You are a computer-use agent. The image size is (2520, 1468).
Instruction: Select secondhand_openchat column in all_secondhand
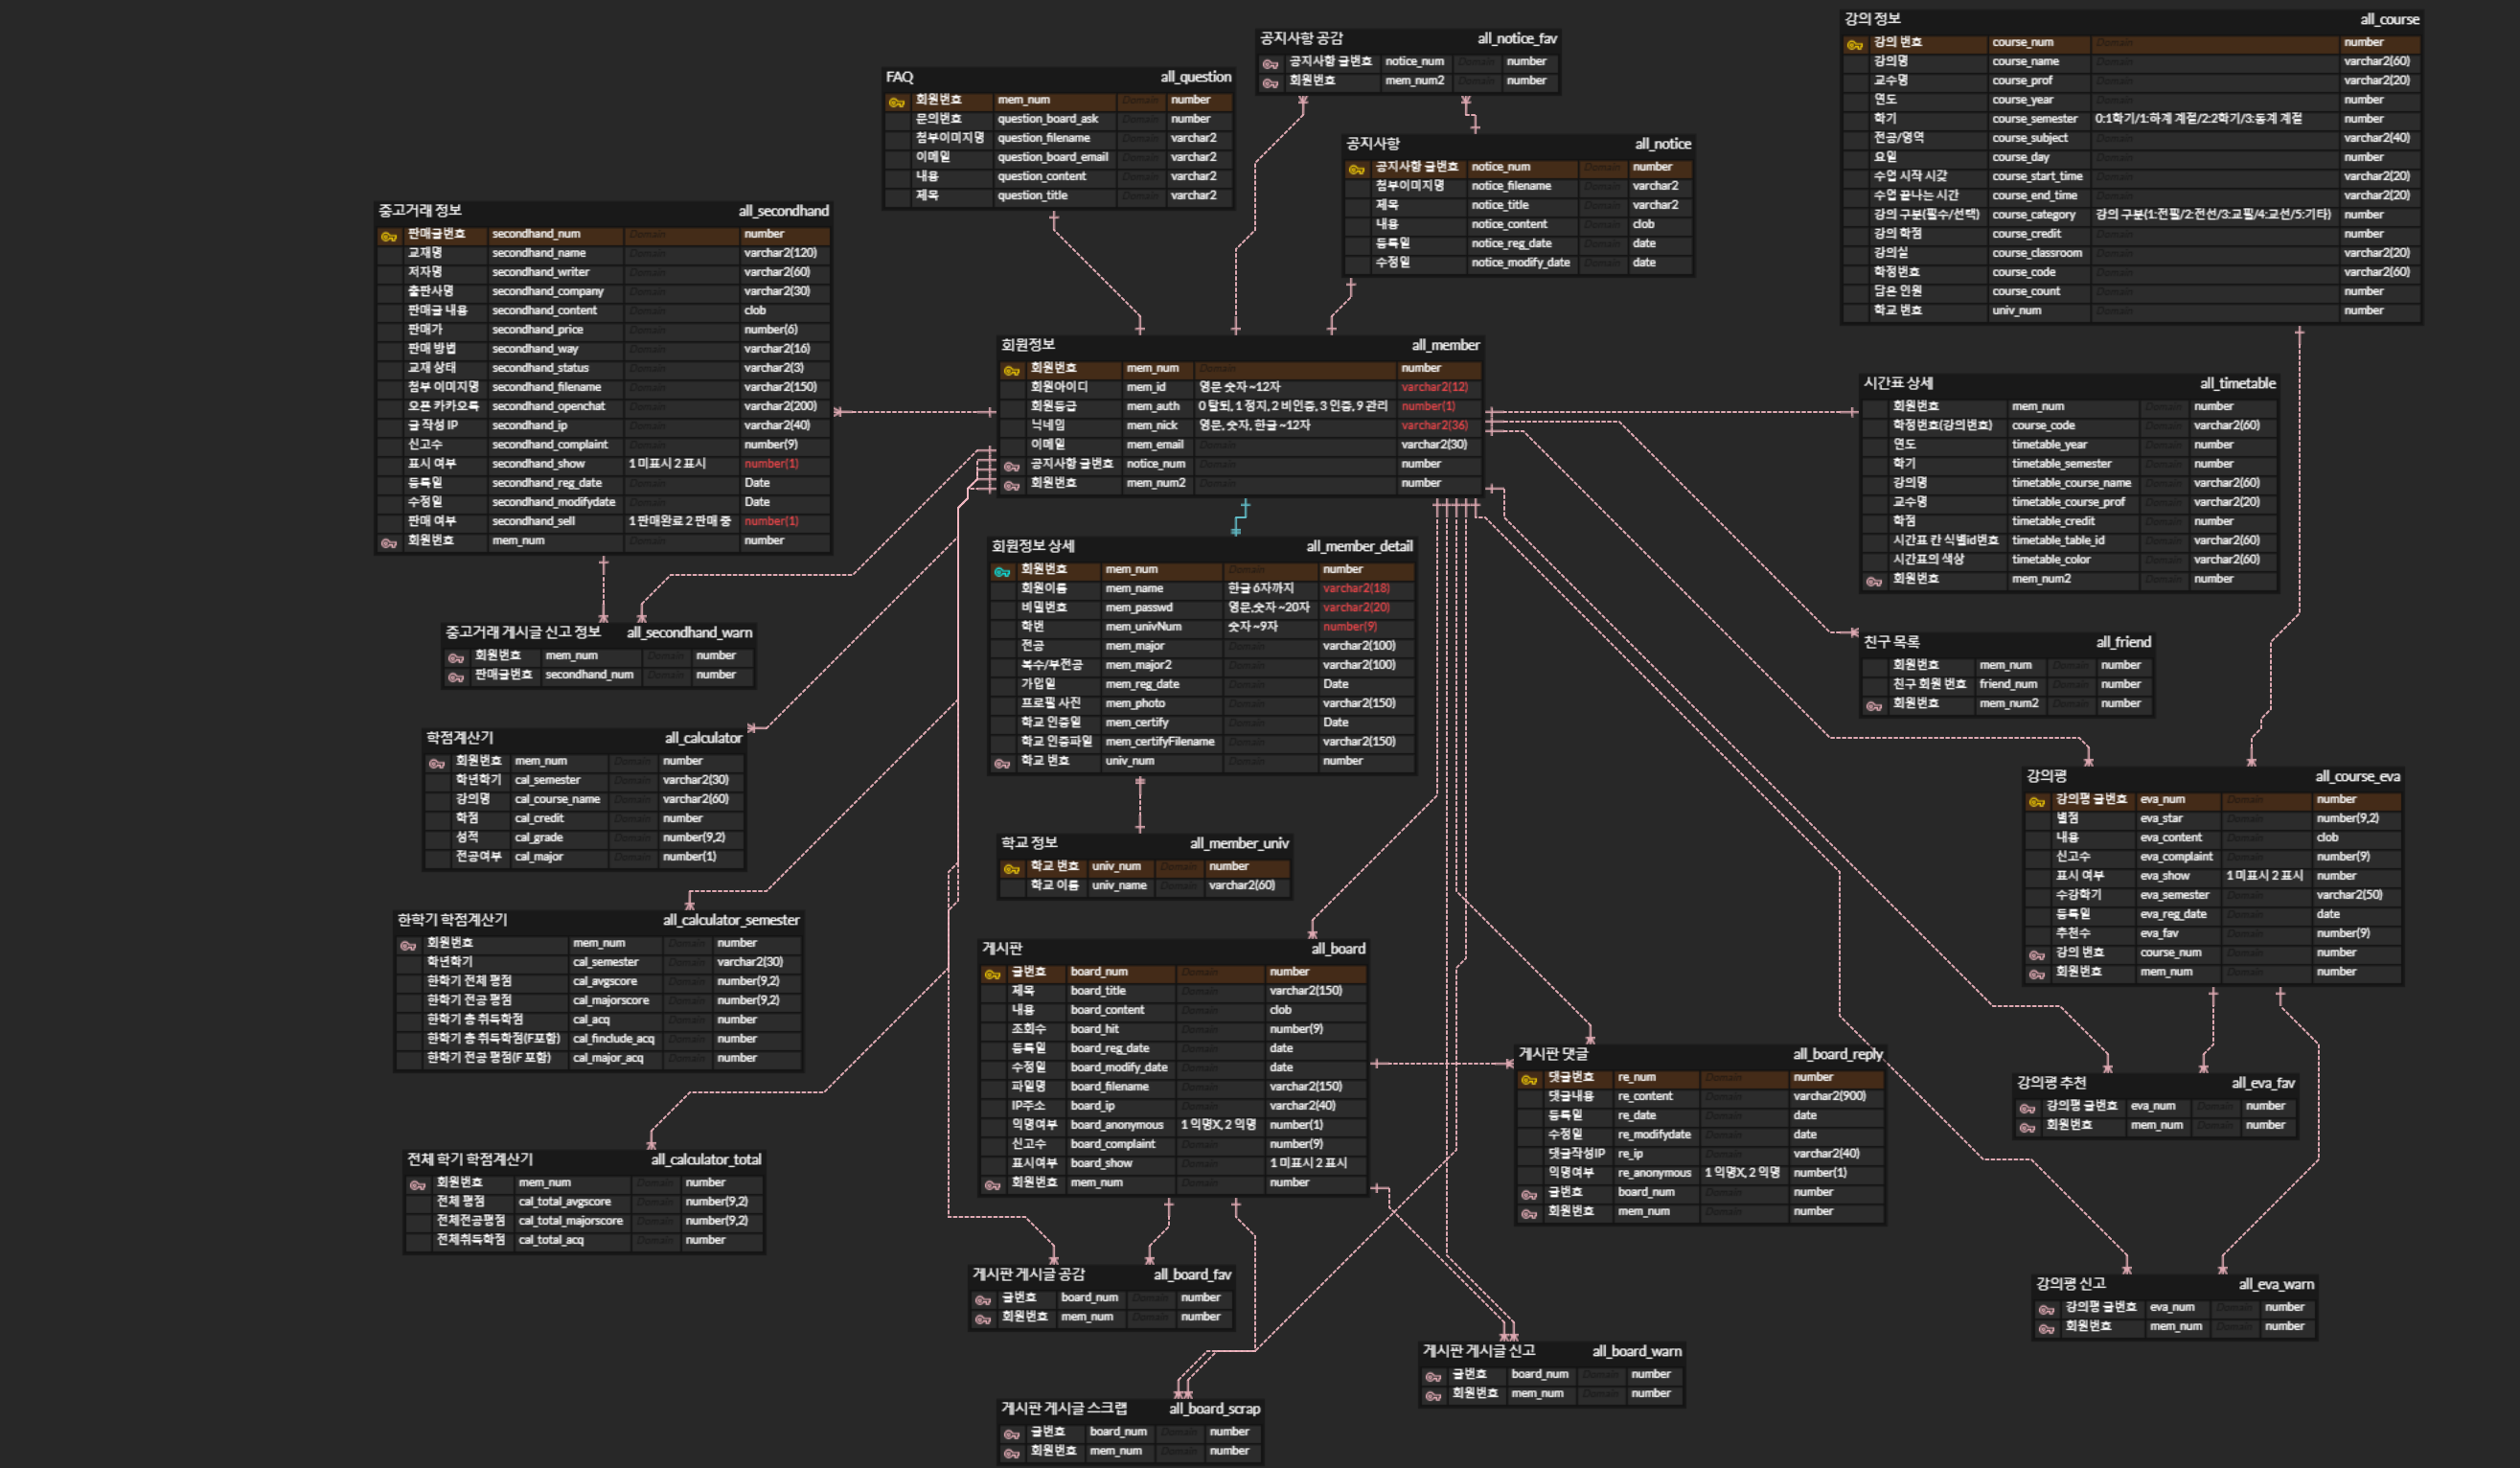coord(548,406)
